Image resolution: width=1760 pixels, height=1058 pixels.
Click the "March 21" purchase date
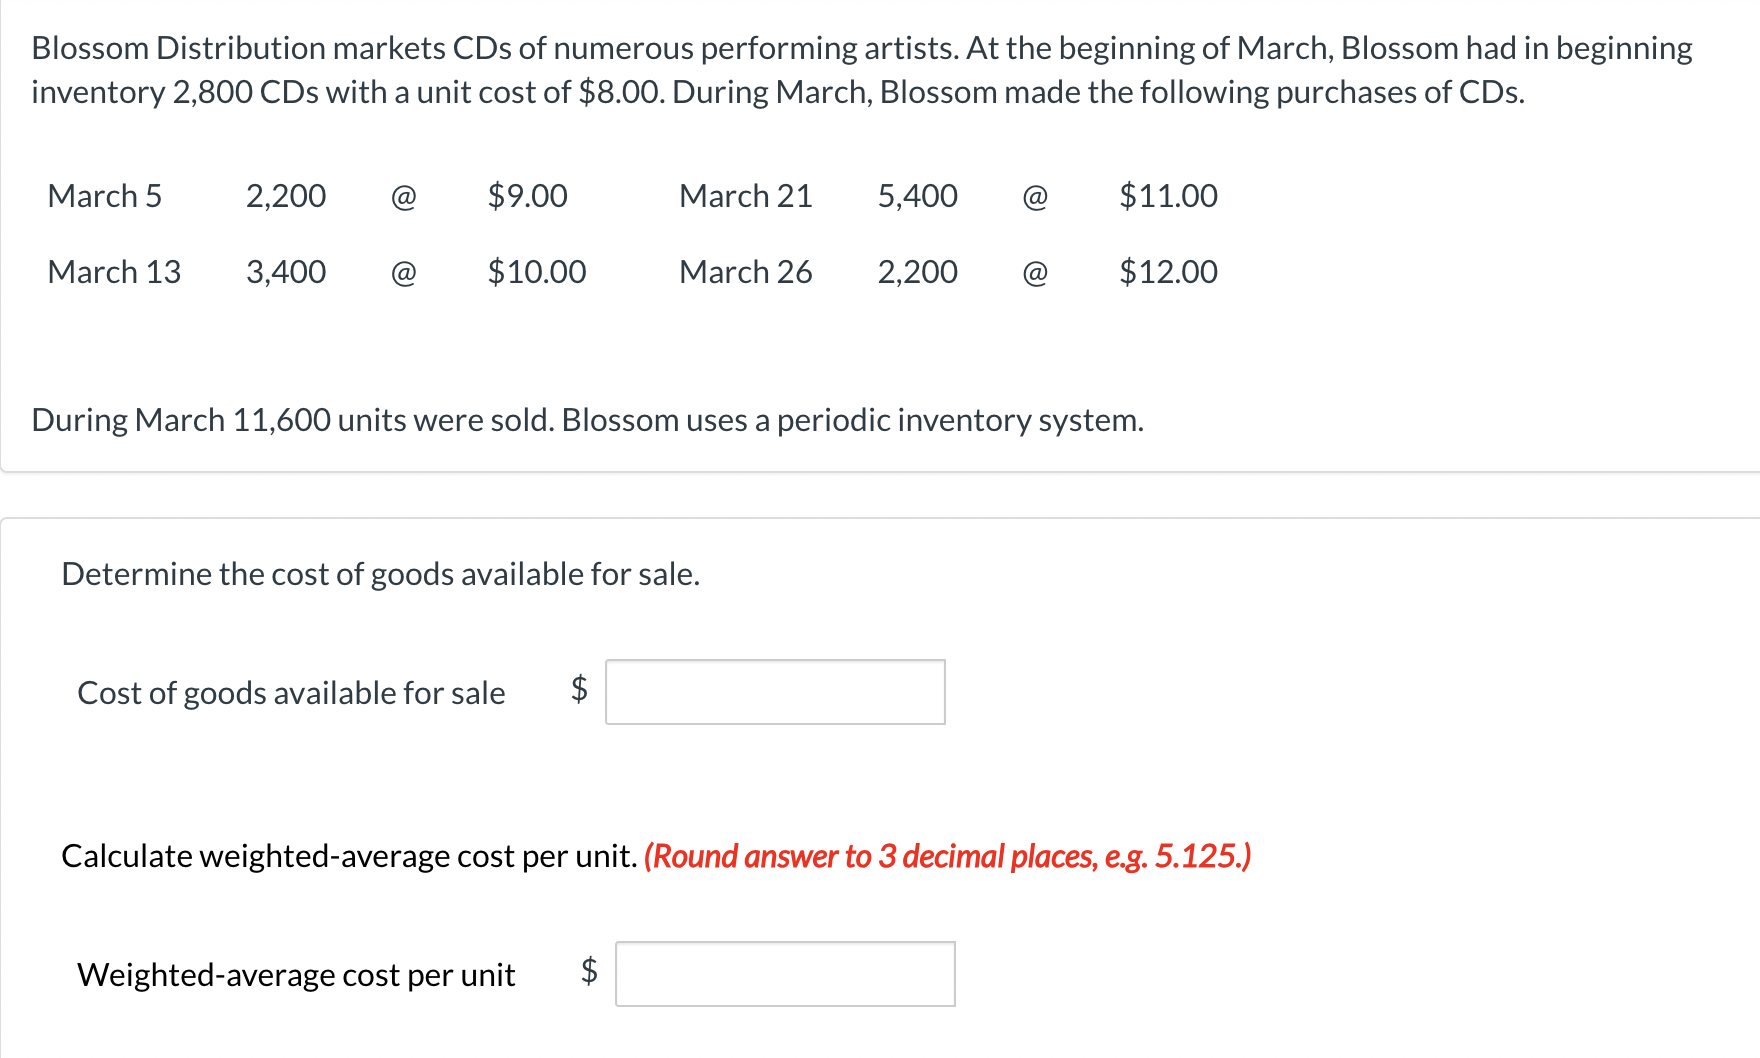745,196
